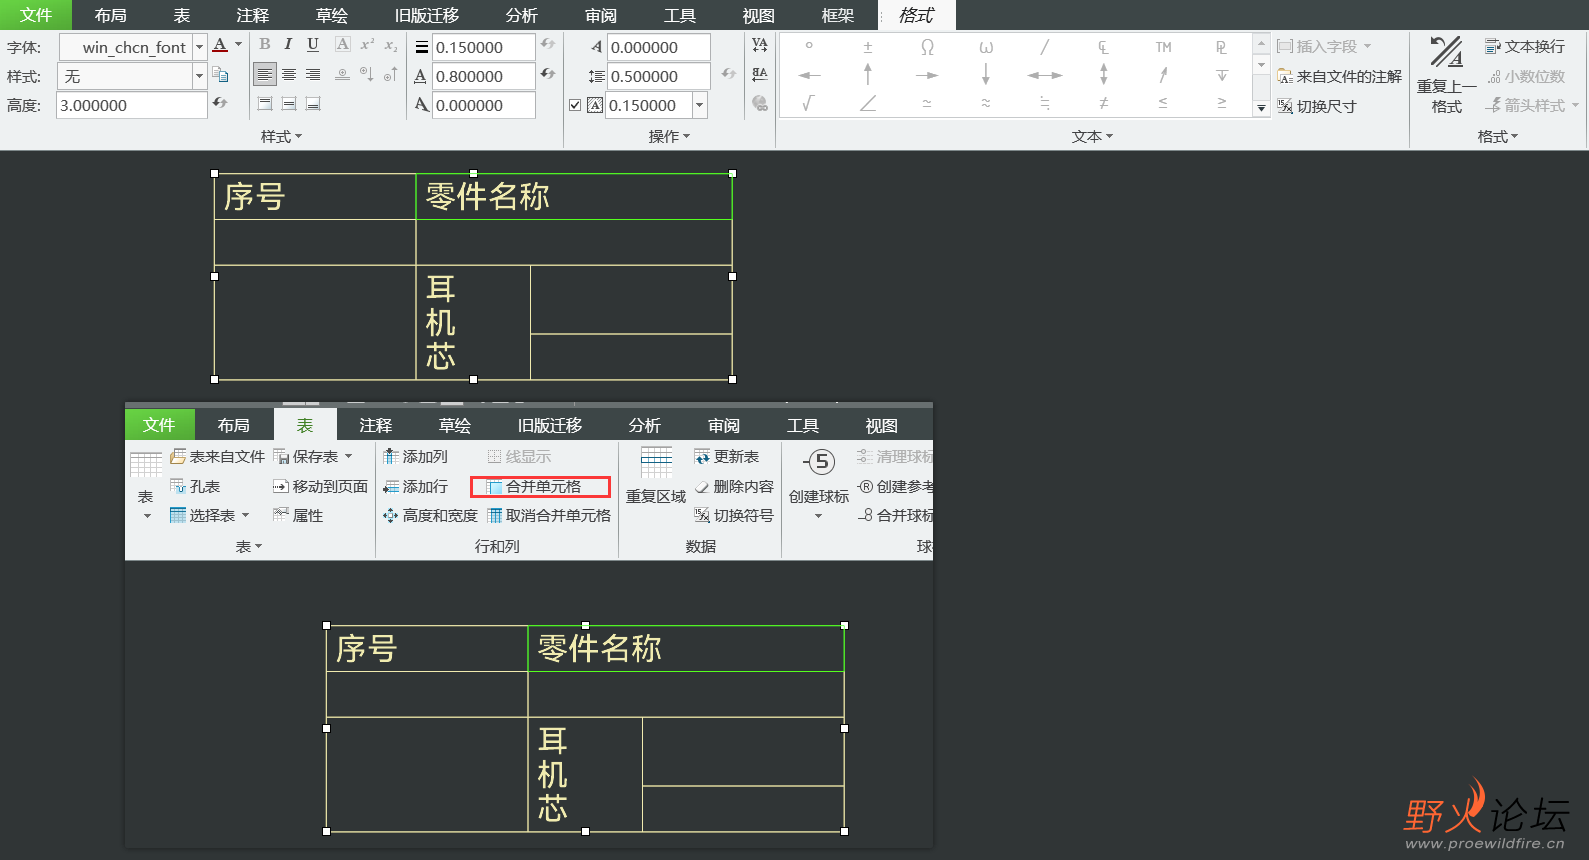
Task: Reset text height to default
Action: coord(220,104)
